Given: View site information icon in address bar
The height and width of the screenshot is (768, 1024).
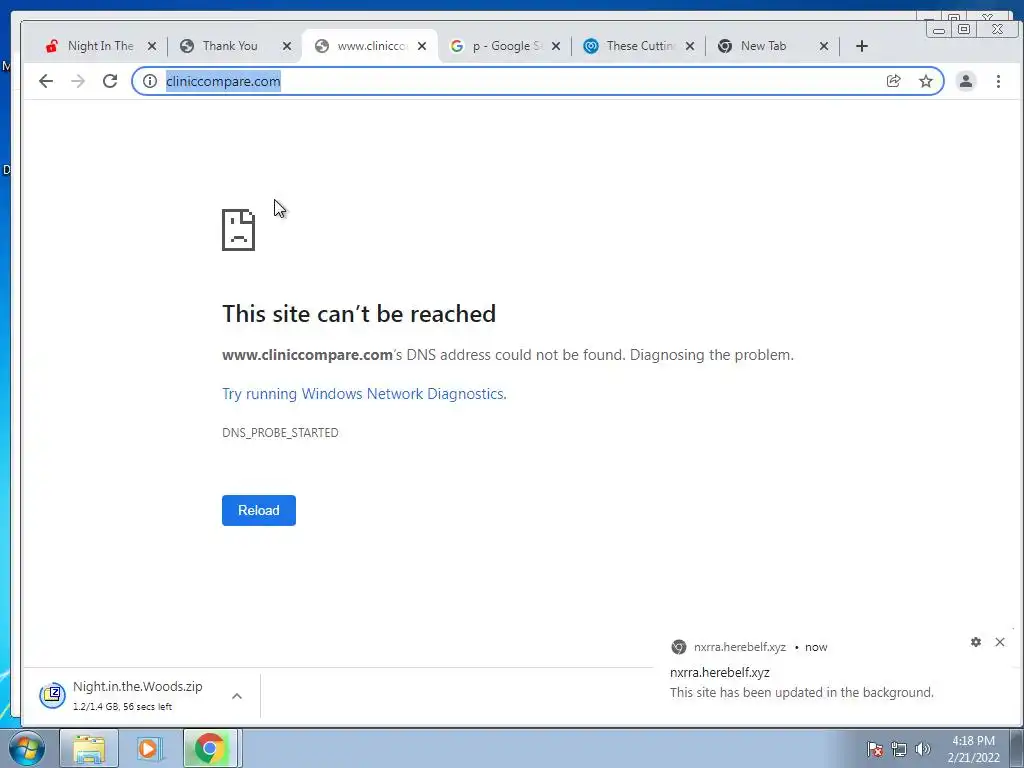Looking at the screenshot, I should pyautogui.click(x=150, y=81).
